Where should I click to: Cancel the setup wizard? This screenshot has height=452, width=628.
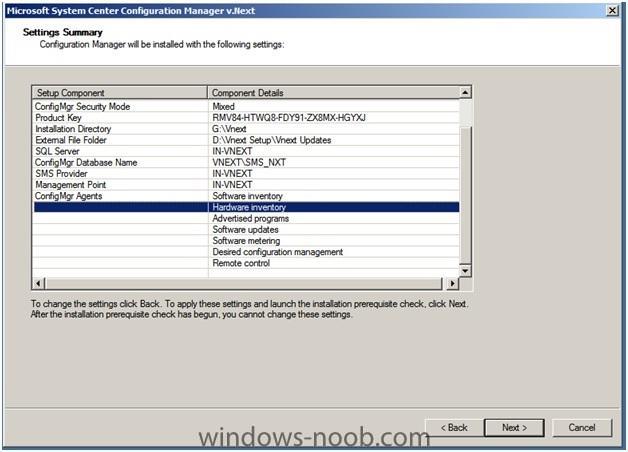(x=582, y=428)
